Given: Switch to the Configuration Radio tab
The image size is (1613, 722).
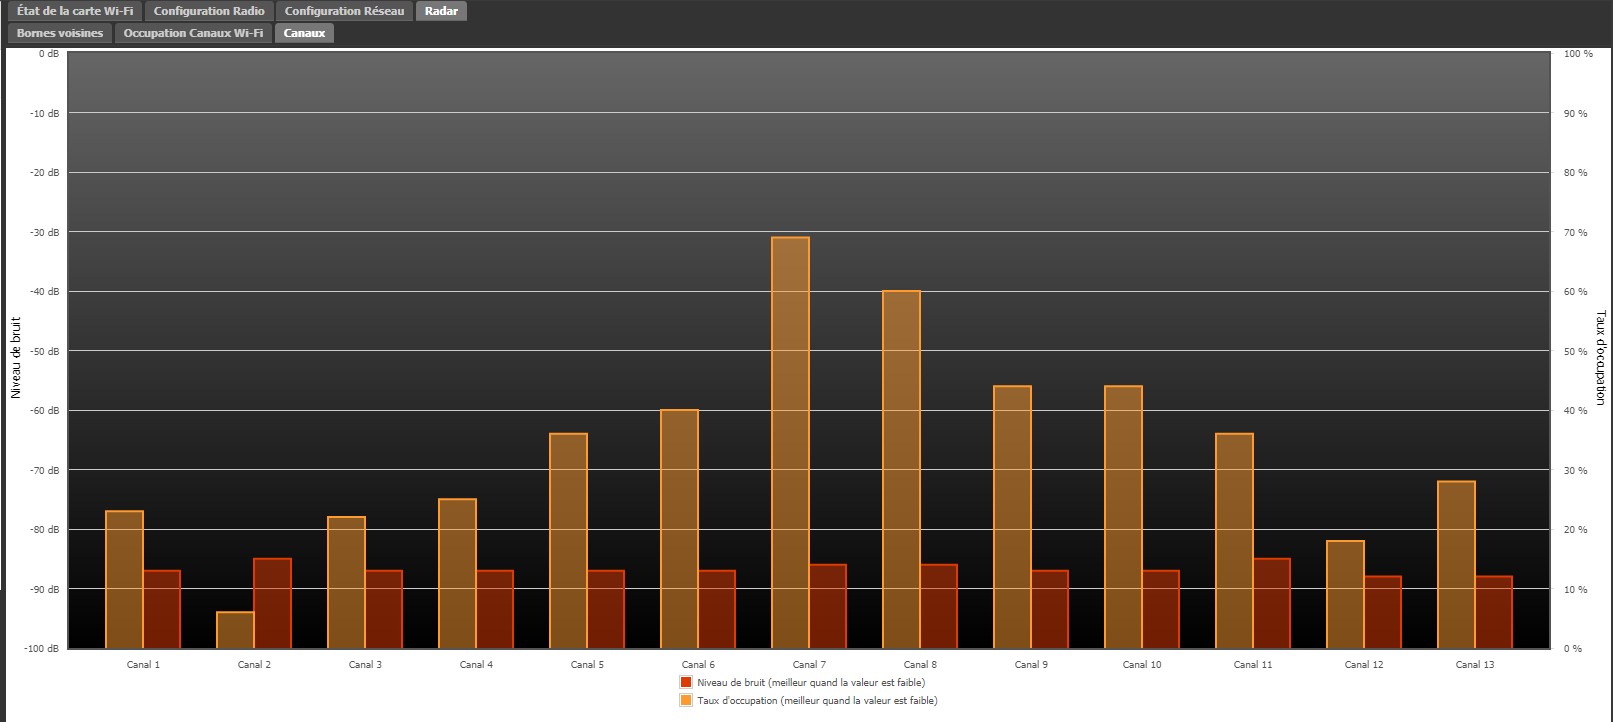Looking at the screenshot, I should coord(209,11).
